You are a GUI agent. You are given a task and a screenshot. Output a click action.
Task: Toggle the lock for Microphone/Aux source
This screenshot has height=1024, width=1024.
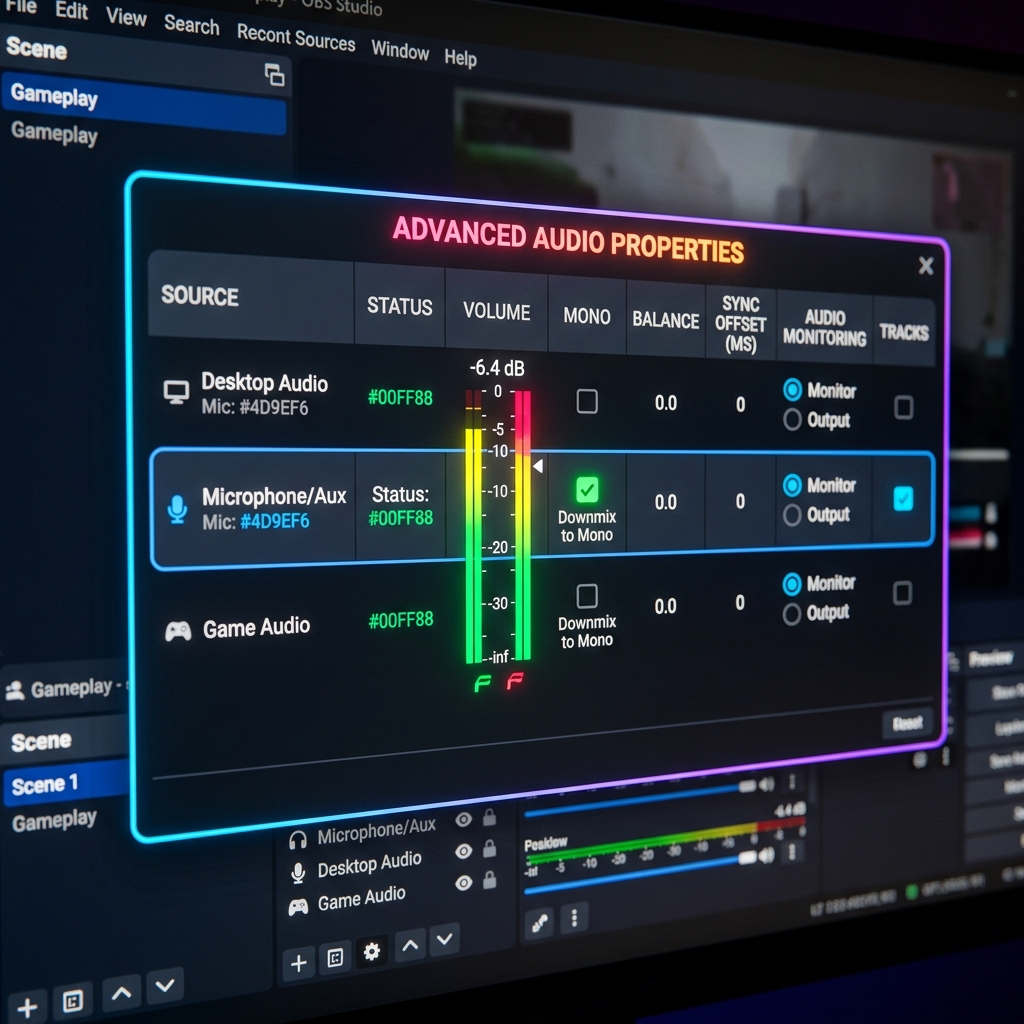coord(489,817)
